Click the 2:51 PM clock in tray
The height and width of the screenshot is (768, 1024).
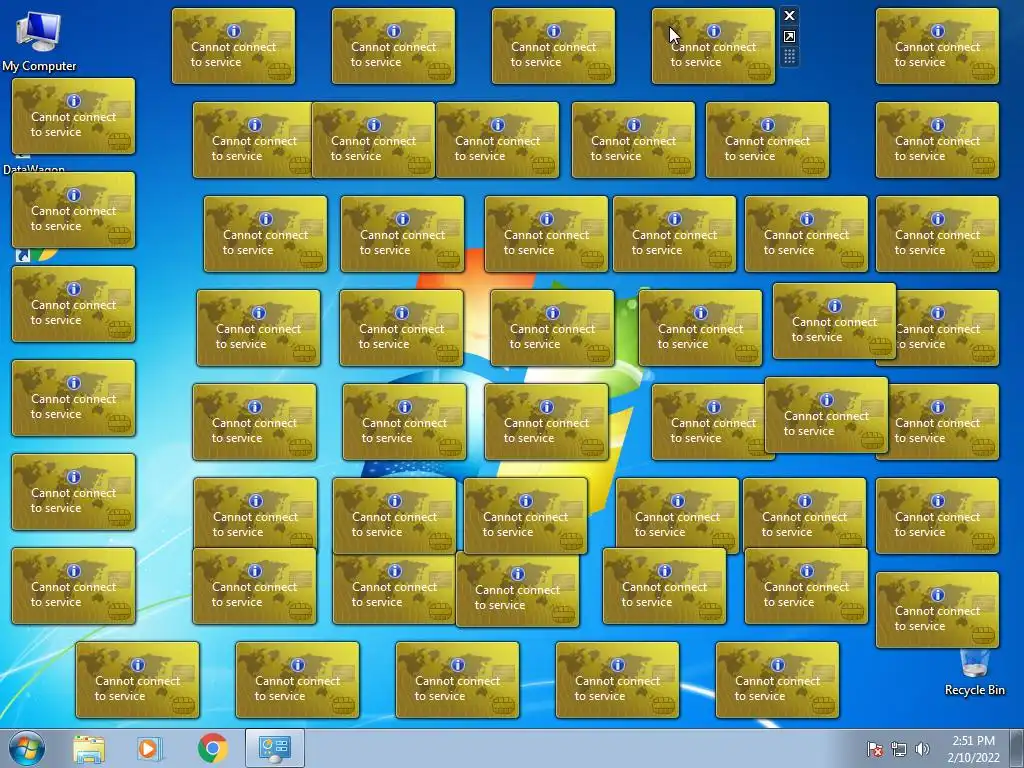(x=974, y=749)
